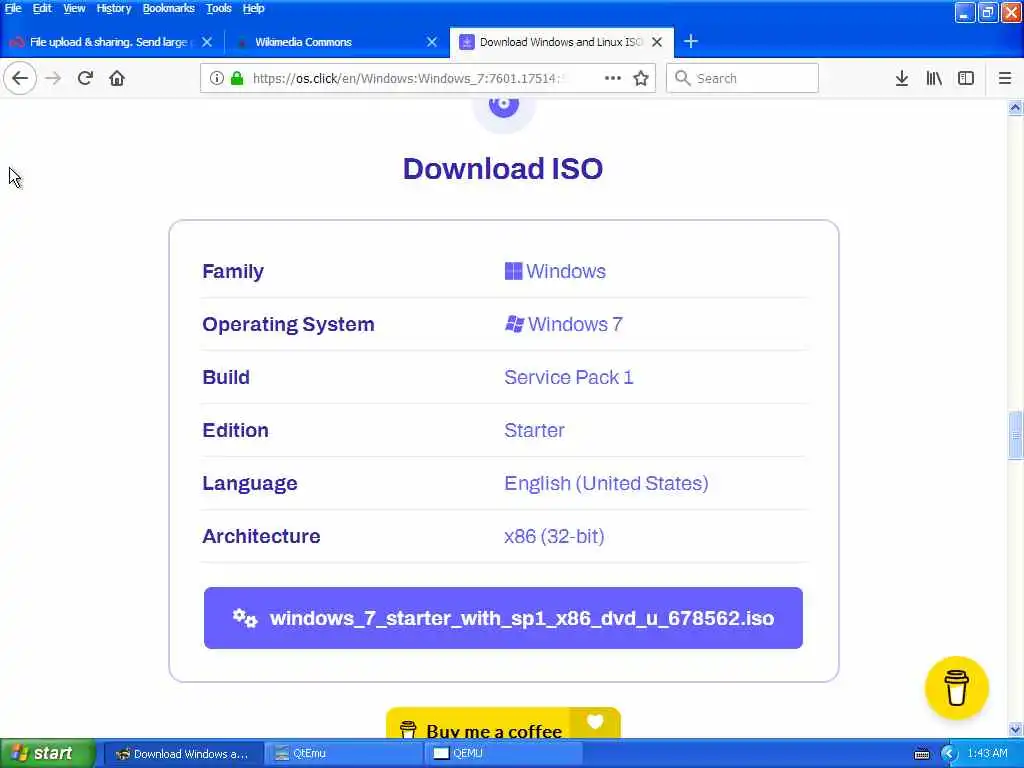
Task: Close the Download Windows and Linux ISO tab
Action: (x=657, y=42)
